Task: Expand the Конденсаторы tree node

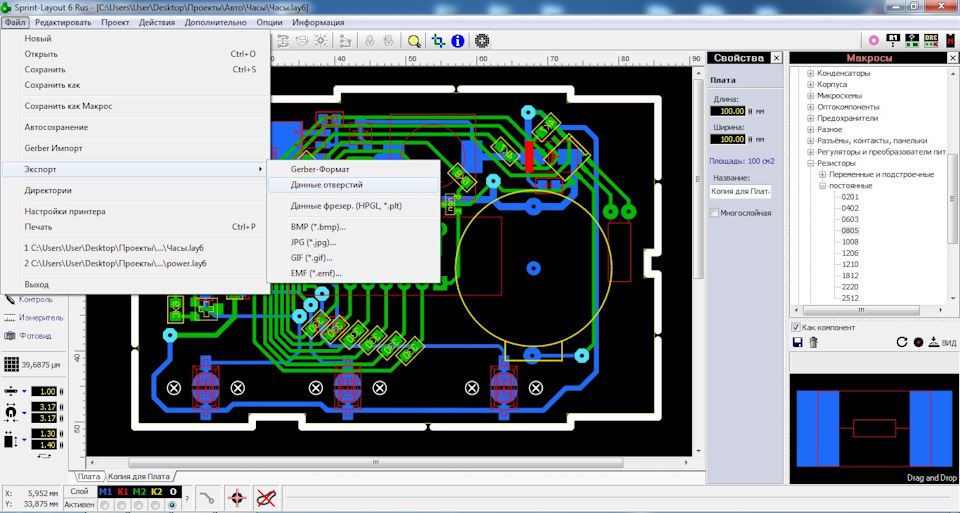Action: (x=811, y=73)
